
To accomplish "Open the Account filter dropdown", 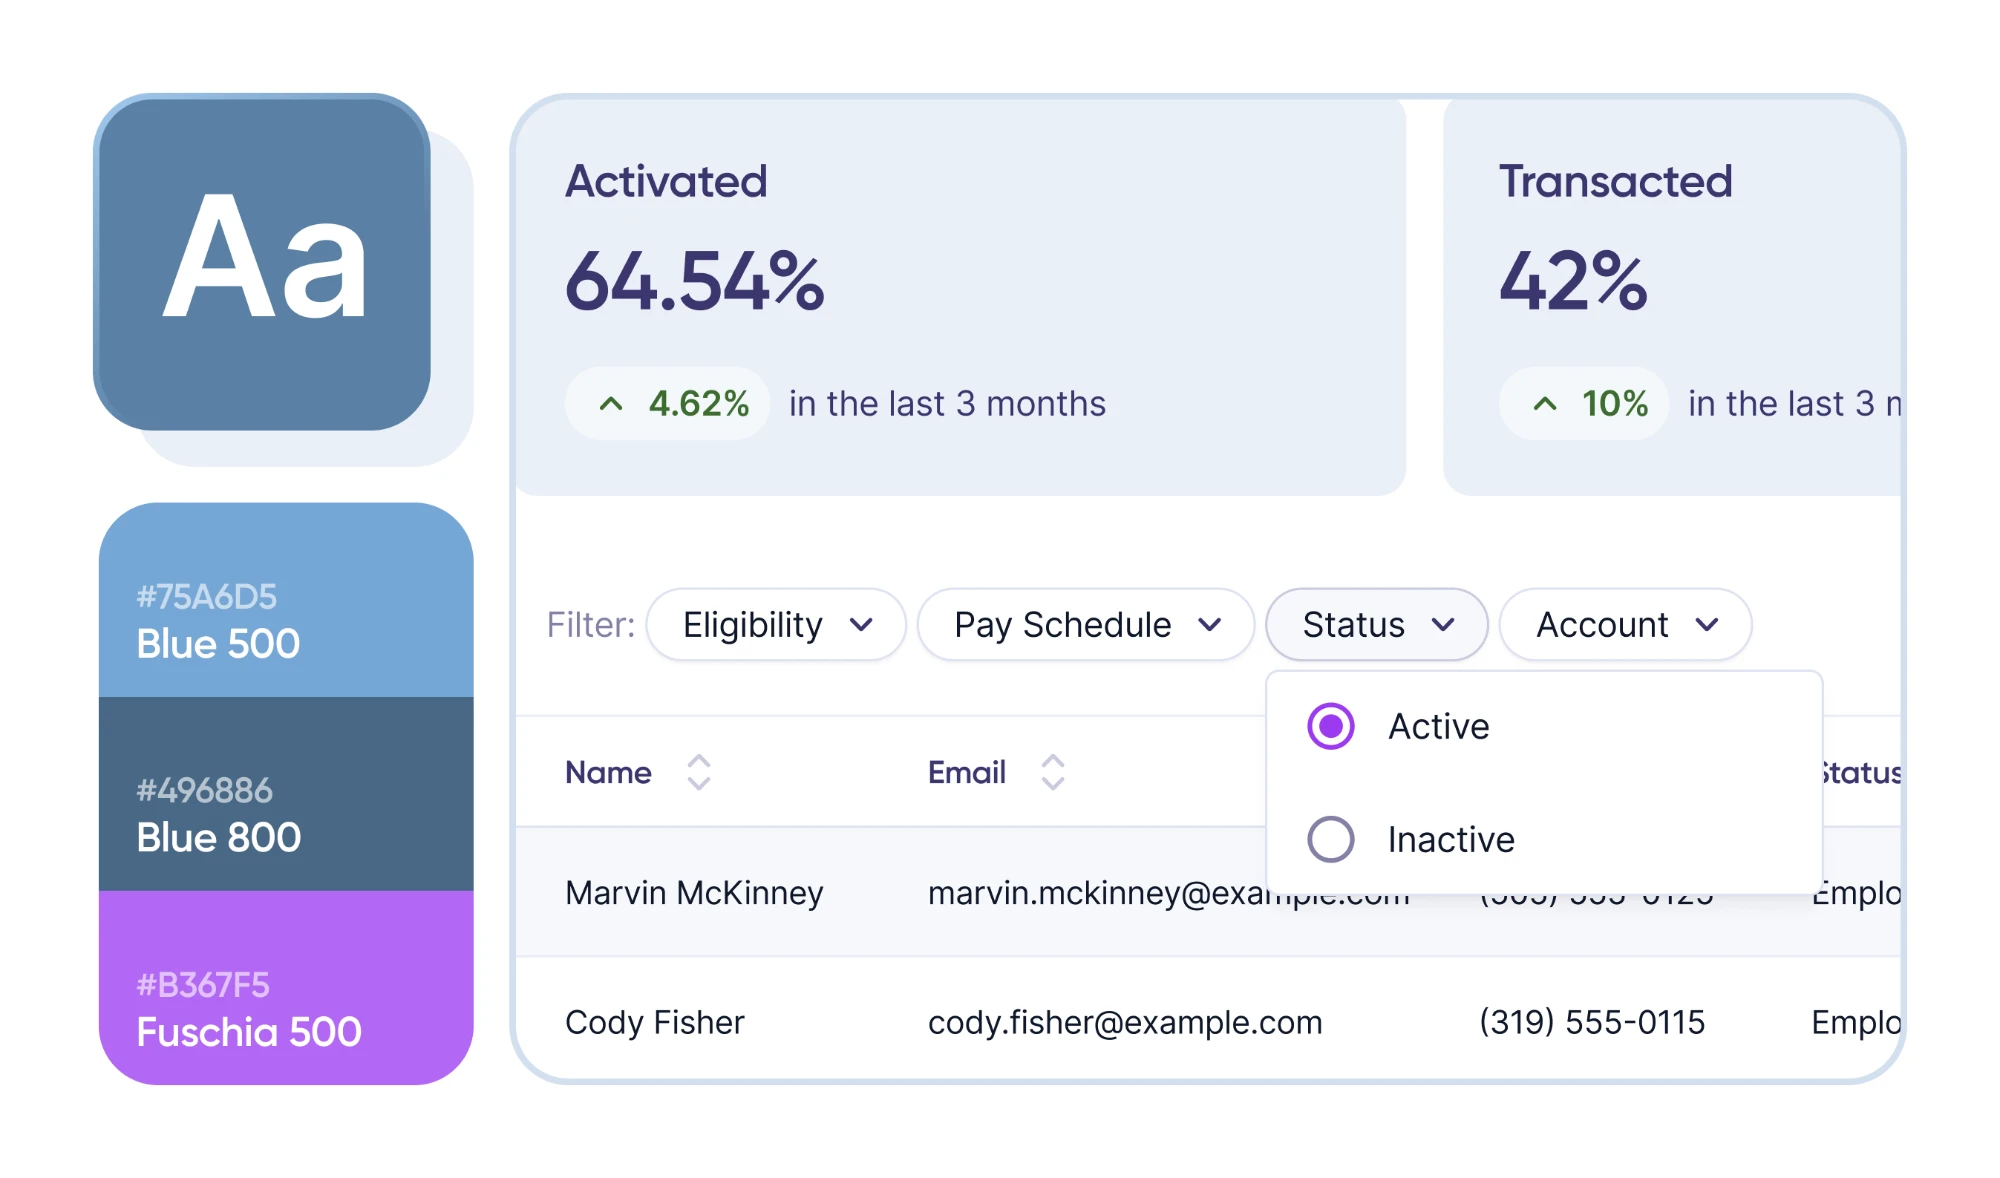I will point(1626,625).
